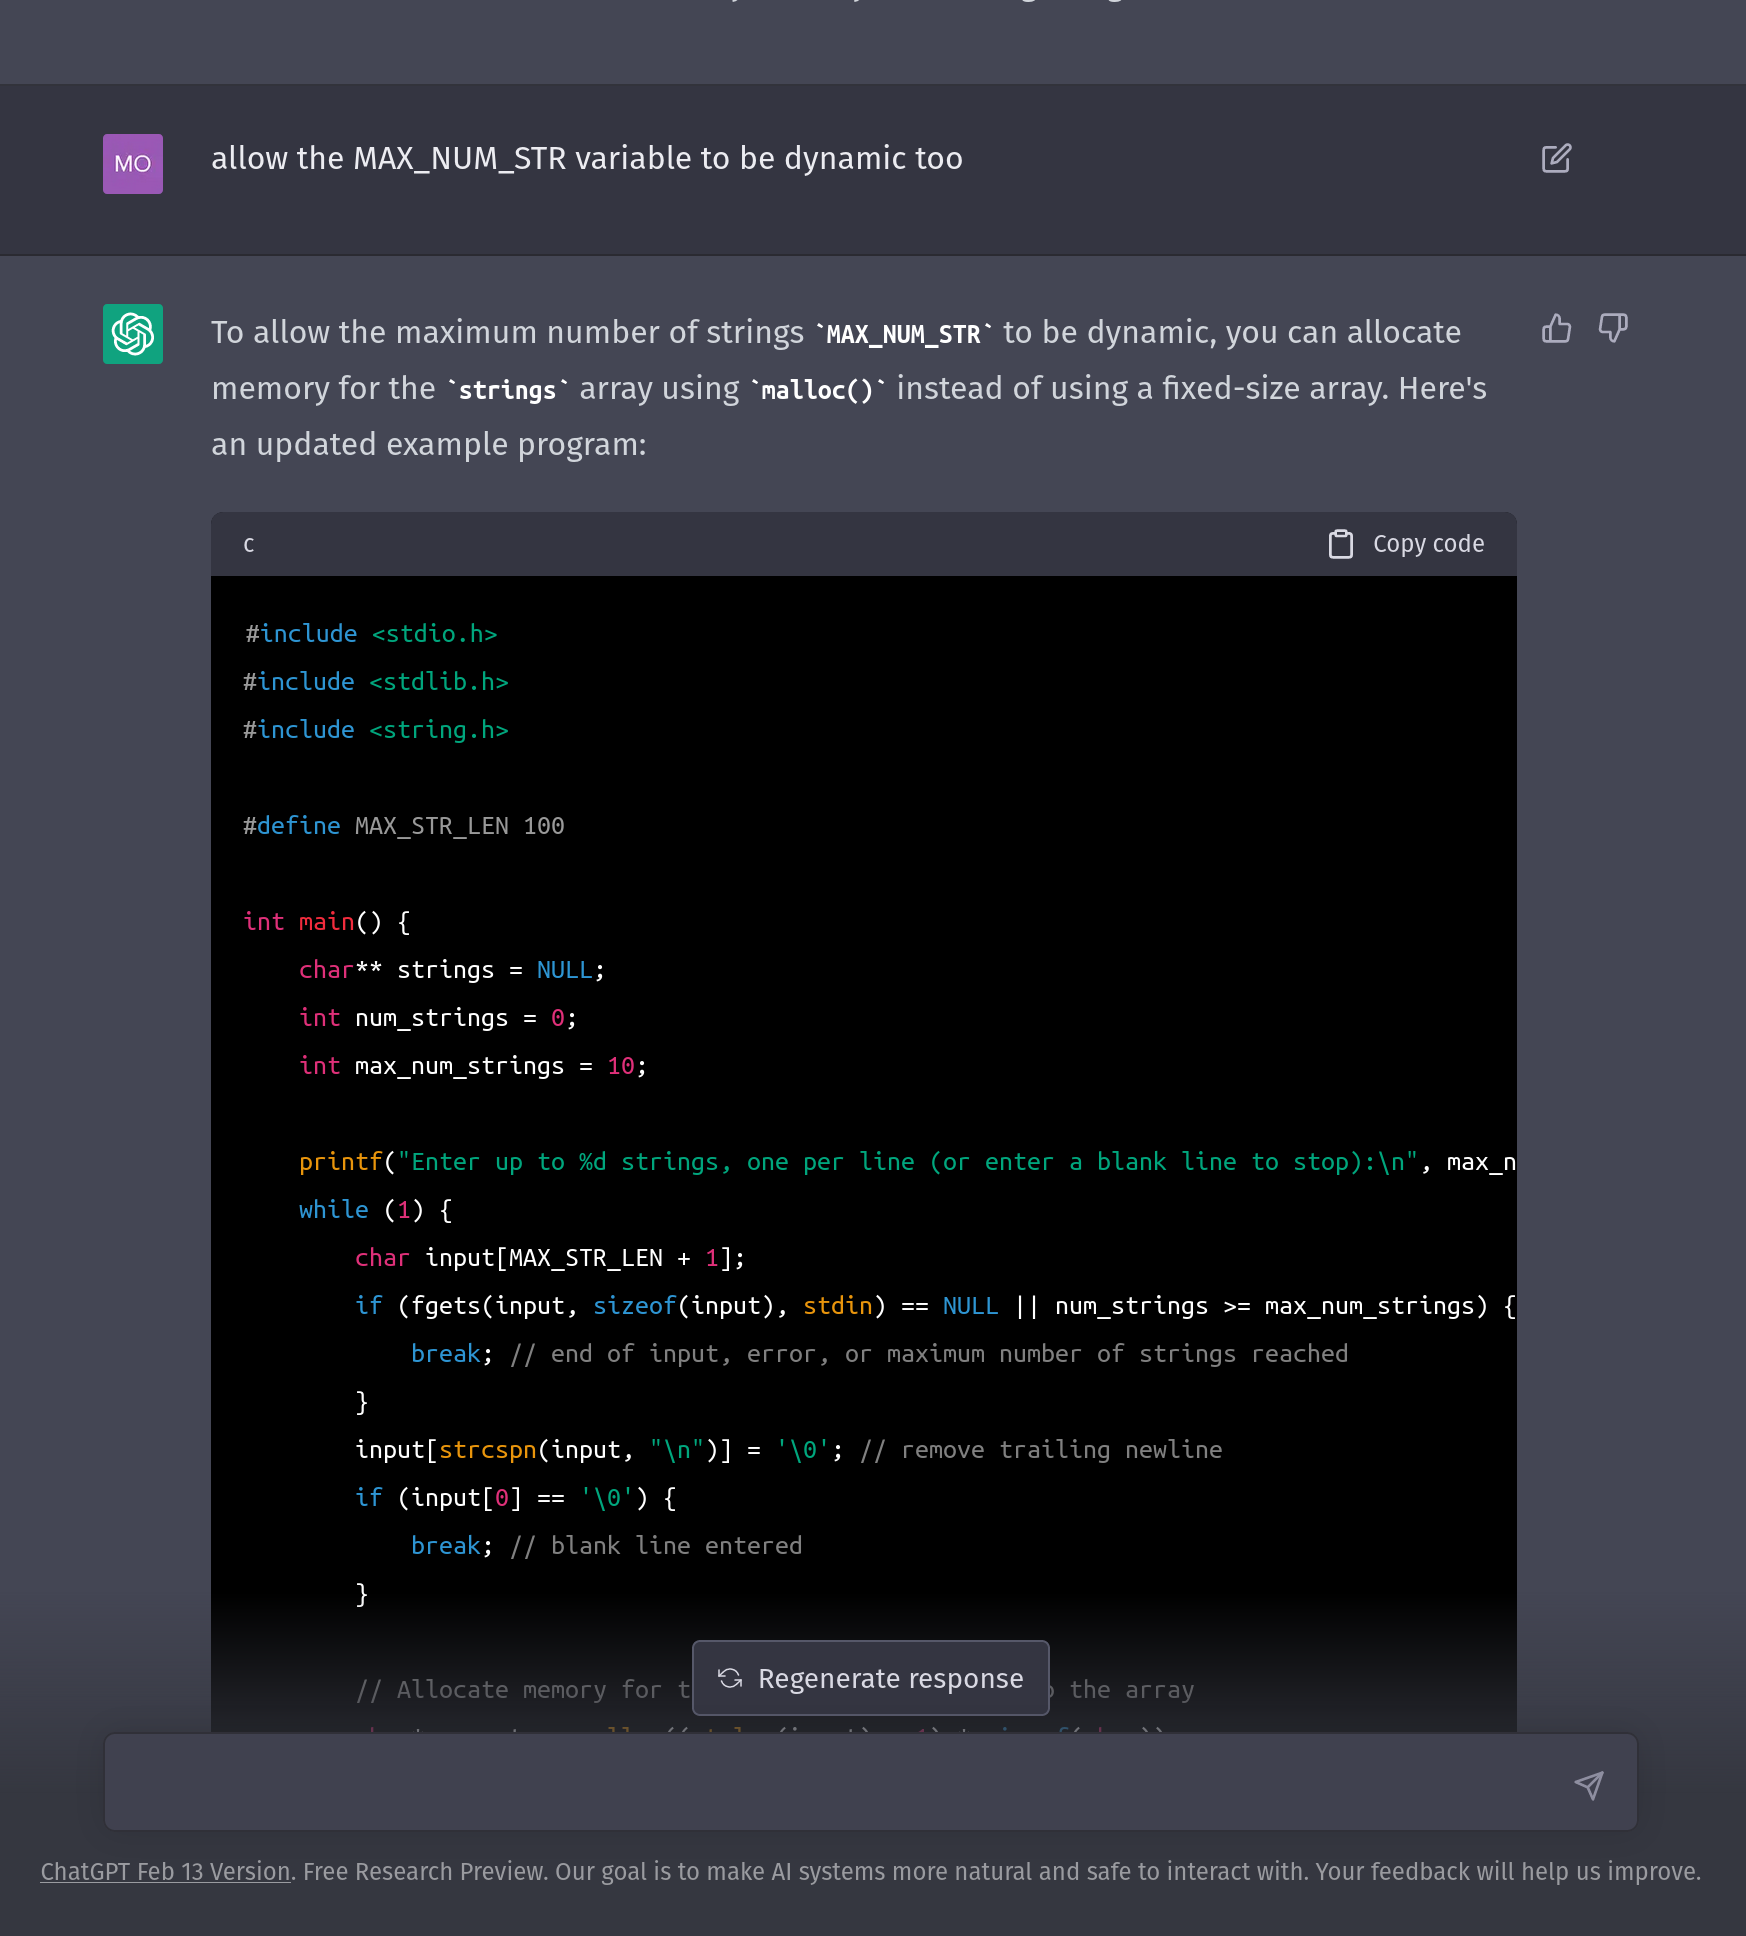
Task: Click the inline code 'strings' in the response
Action: [507, 390]
